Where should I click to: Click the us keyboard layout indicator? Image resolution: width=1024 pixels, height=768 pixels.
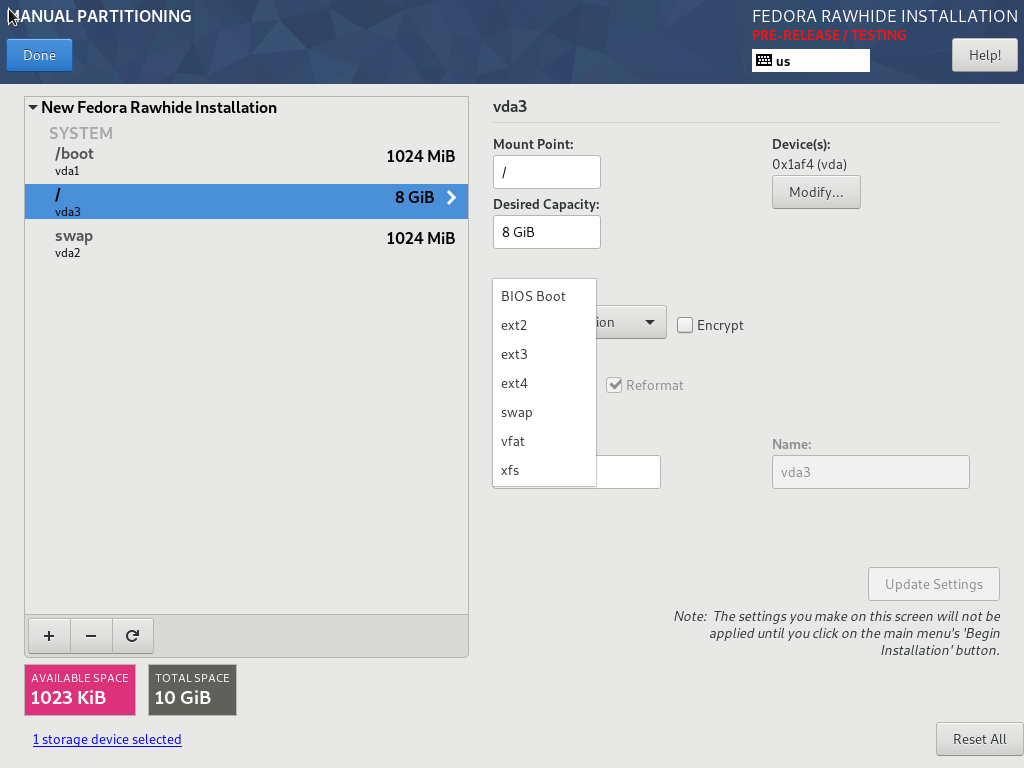click(810, 61)
